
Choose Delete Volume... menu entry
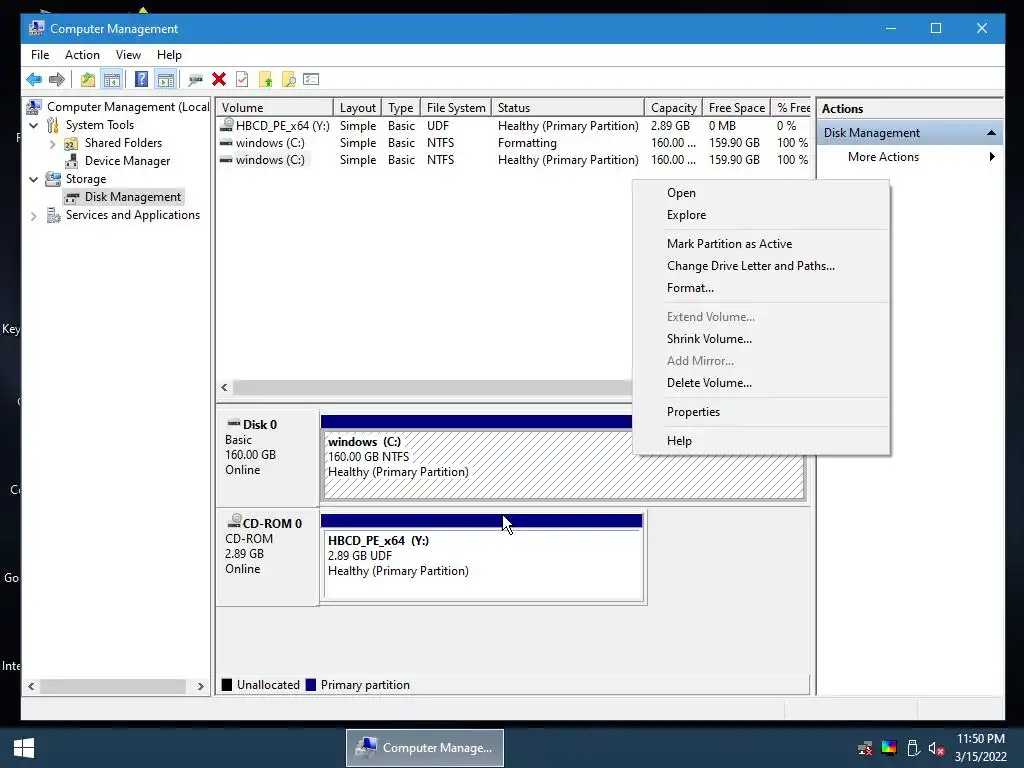click(761, 383)
